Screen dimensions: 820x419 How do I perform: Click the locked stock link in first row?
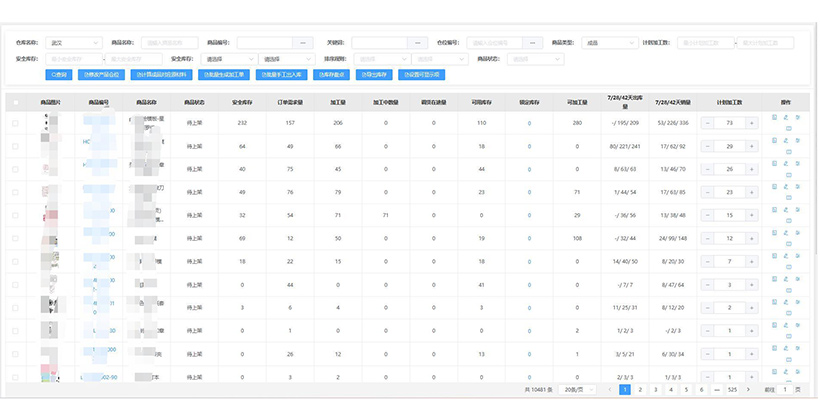[529, 122]
